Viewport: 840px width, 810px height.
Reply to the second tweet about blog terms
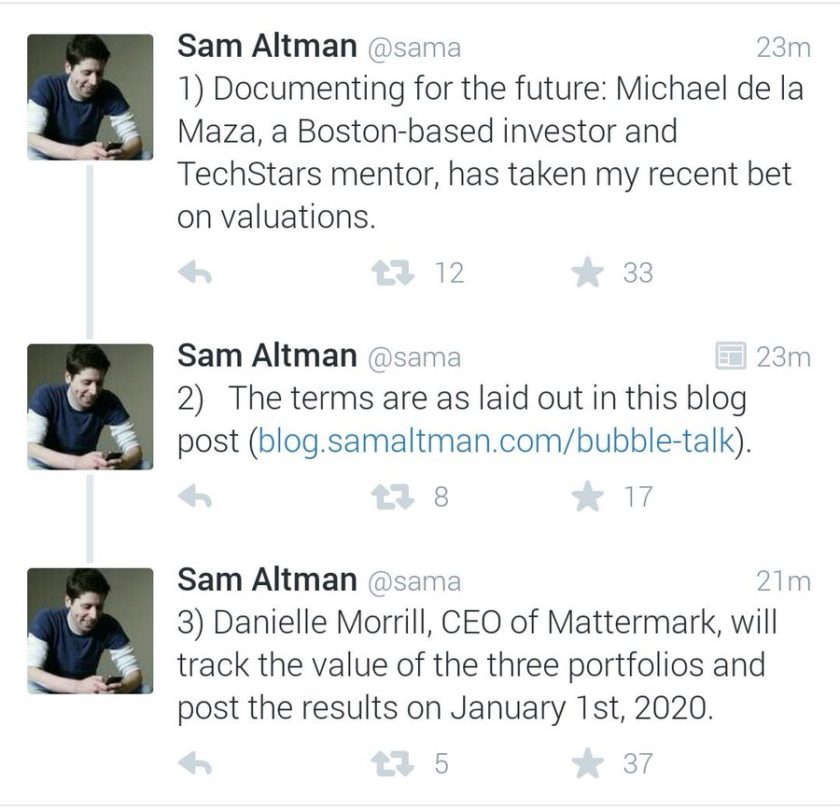point(195,497)
